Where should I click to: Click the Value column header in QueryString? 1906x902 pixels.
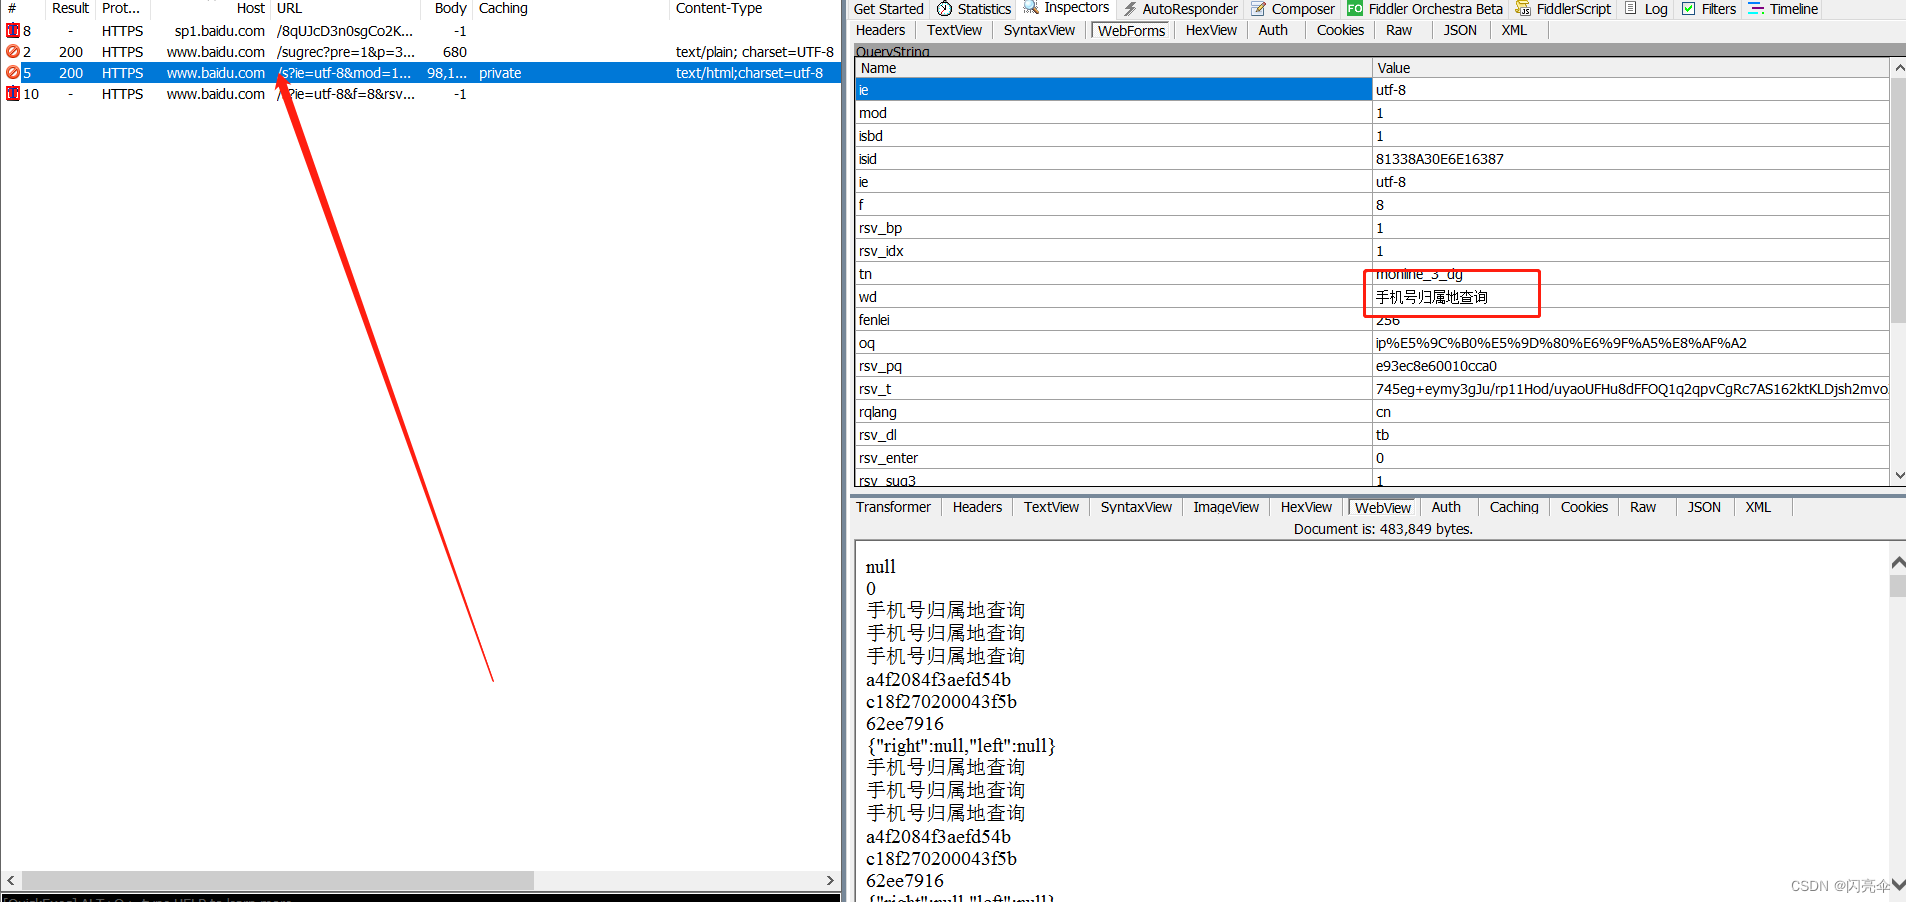[x=1630, y=68]
